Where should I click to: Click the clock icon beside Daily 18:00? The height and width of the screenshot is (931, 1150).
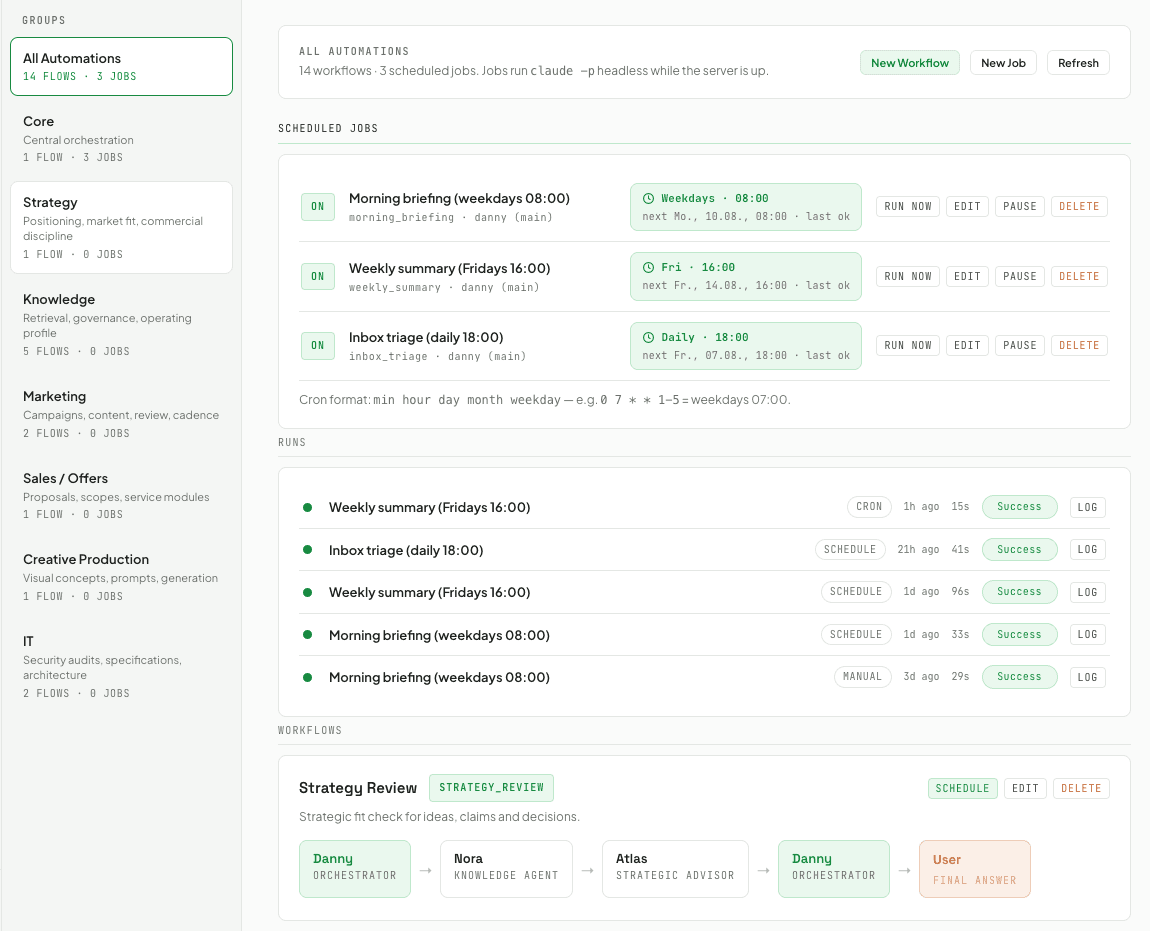click(648, 337)
